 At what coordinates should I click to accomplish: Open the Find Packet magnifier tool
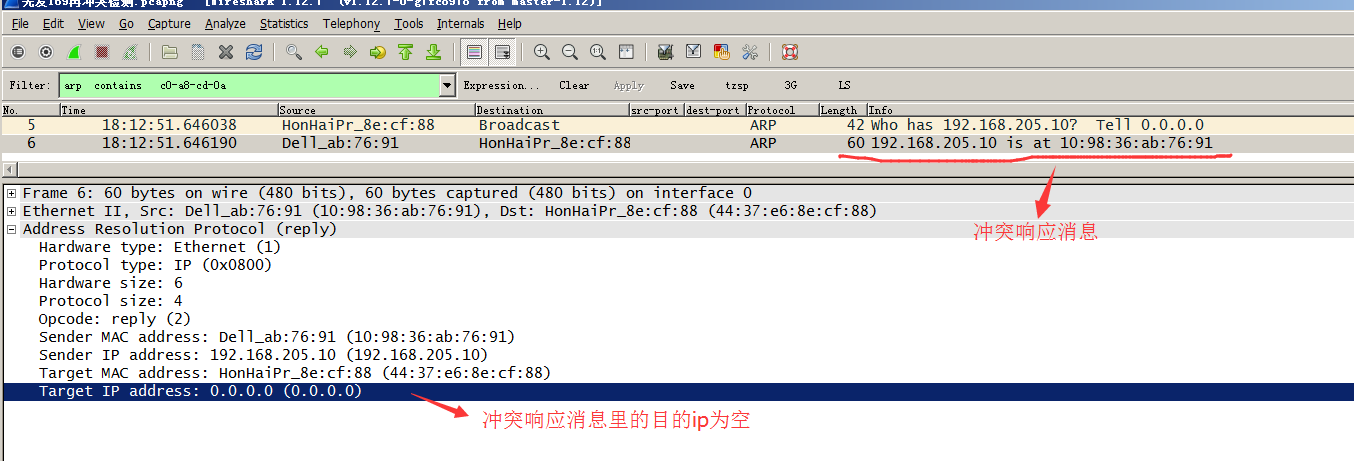click(x=294, y=52)
